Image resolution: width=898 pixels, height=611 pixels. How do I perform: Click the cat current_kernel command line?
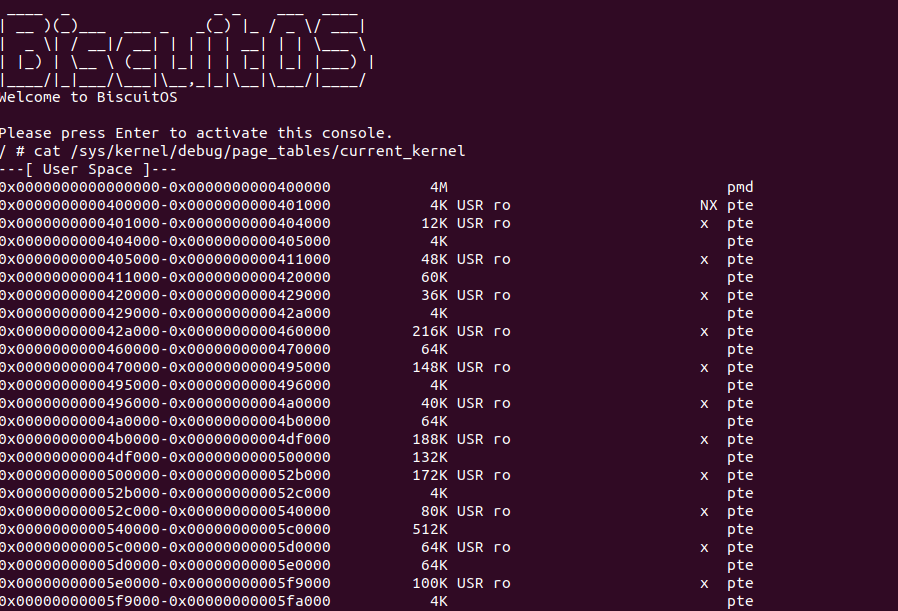pyautogui.click(x=232, y=151)
